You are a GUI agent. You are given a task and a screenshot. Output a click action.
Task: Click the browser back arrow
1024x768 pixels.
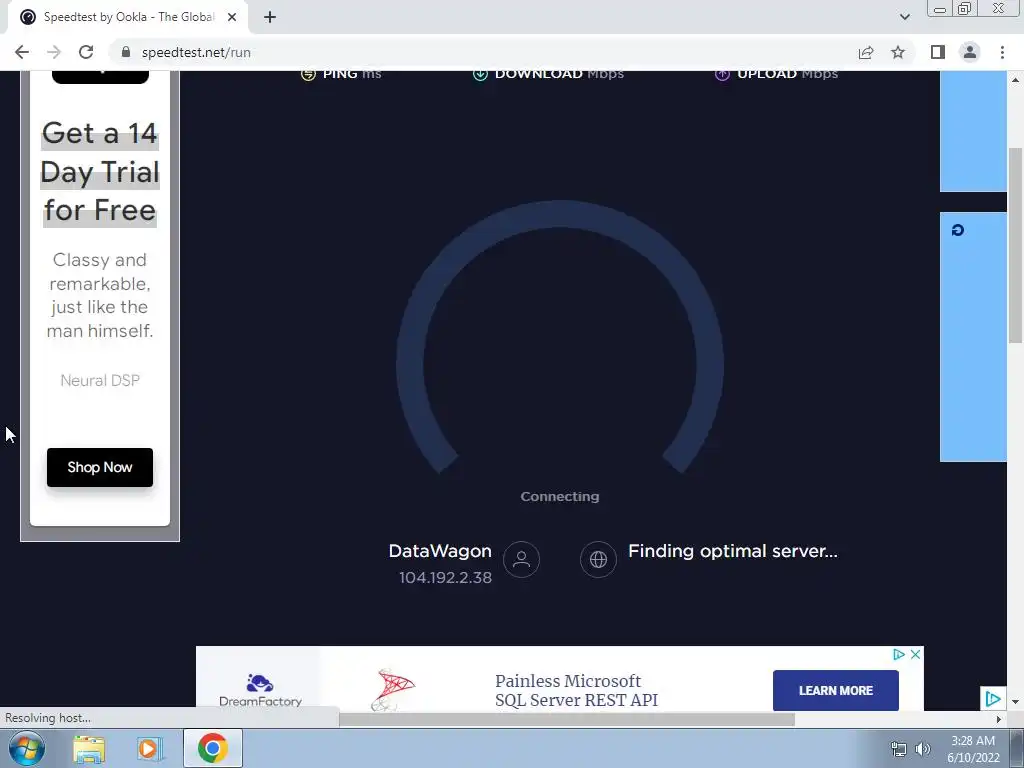(22, 52)
